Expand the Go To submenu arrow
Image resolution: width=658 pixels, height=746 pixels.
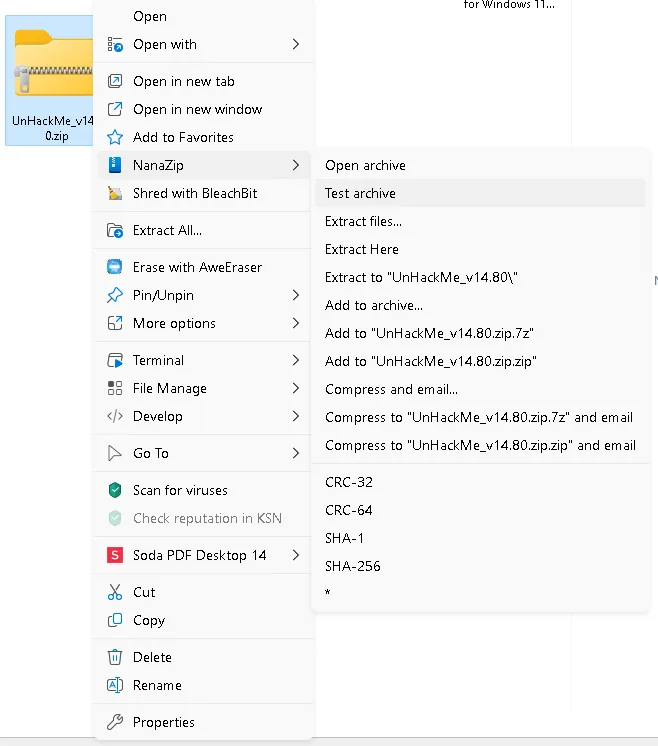[x=296, y=453]
